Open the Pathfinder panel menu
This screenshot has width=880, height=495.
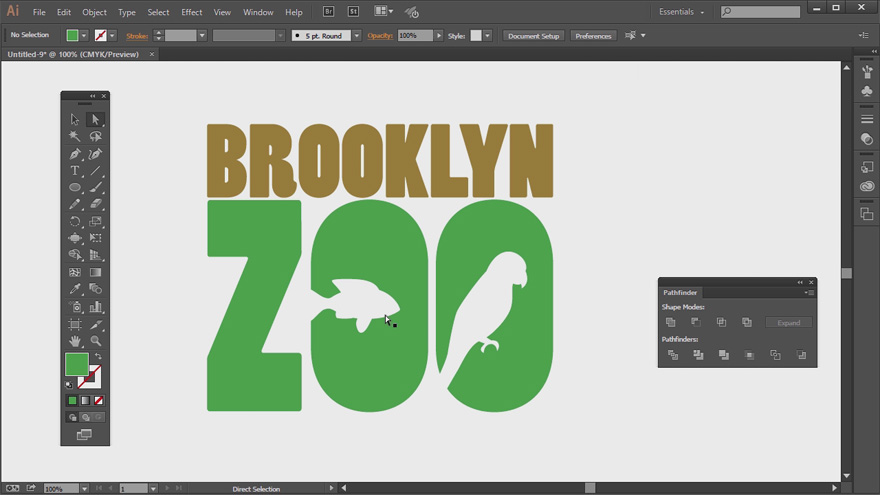809,292
